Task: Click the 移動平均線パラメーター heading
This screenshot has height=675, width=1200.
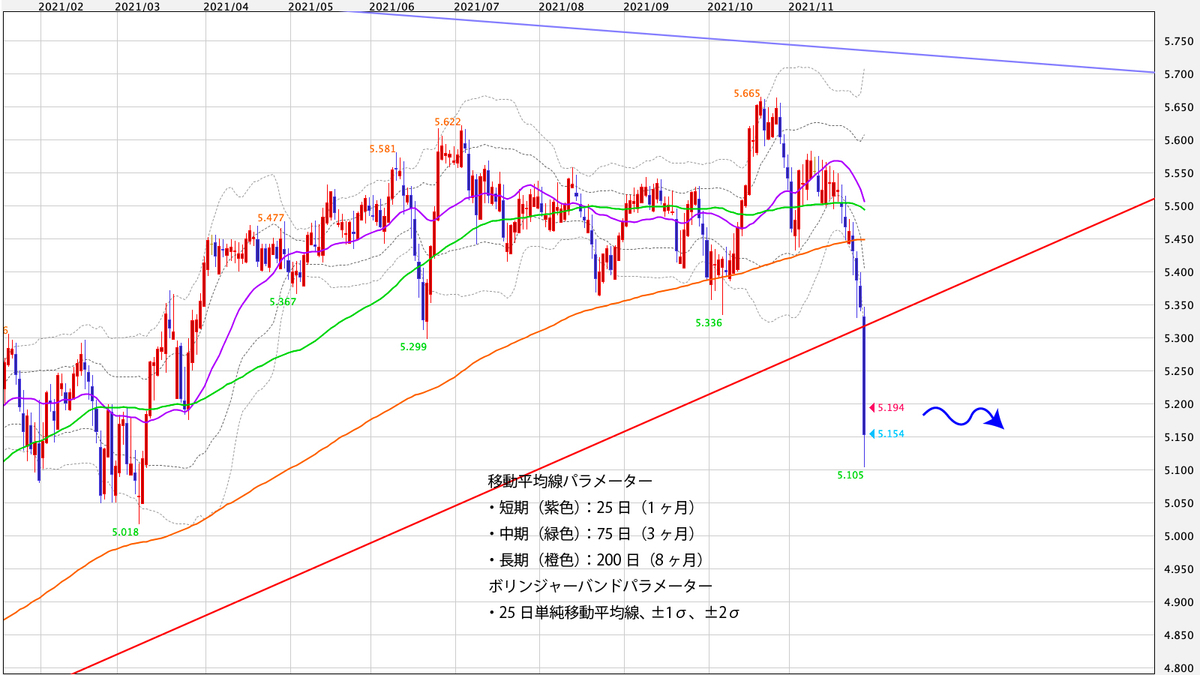Action: coord(571,481)
